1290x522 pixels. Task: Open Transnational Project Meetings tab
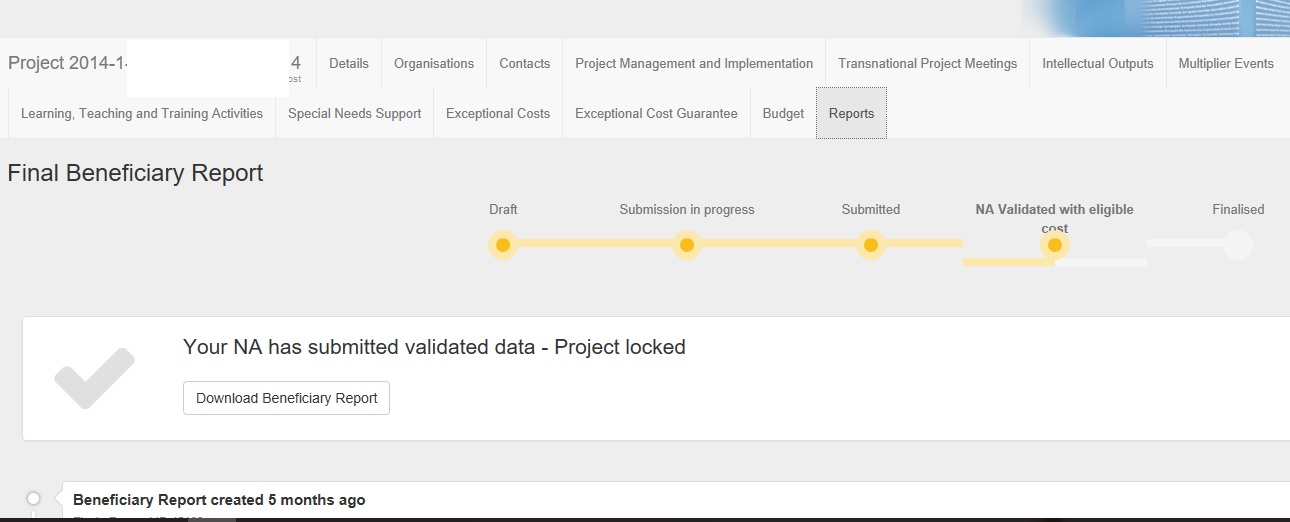coord(928,63)
